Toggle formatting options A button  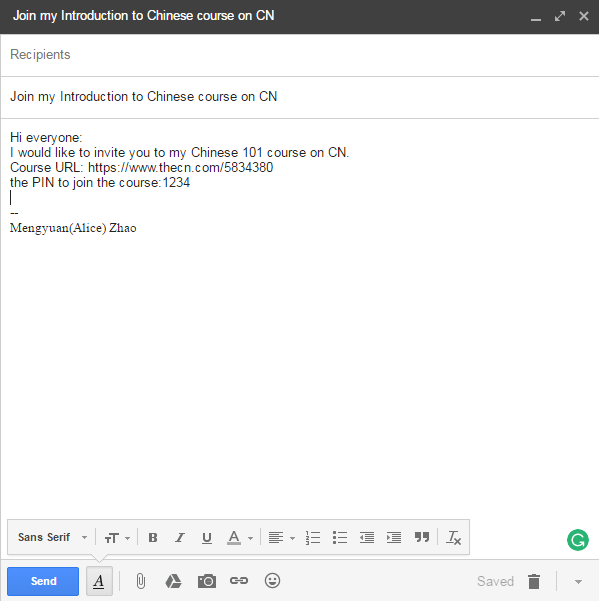(99, 581)
